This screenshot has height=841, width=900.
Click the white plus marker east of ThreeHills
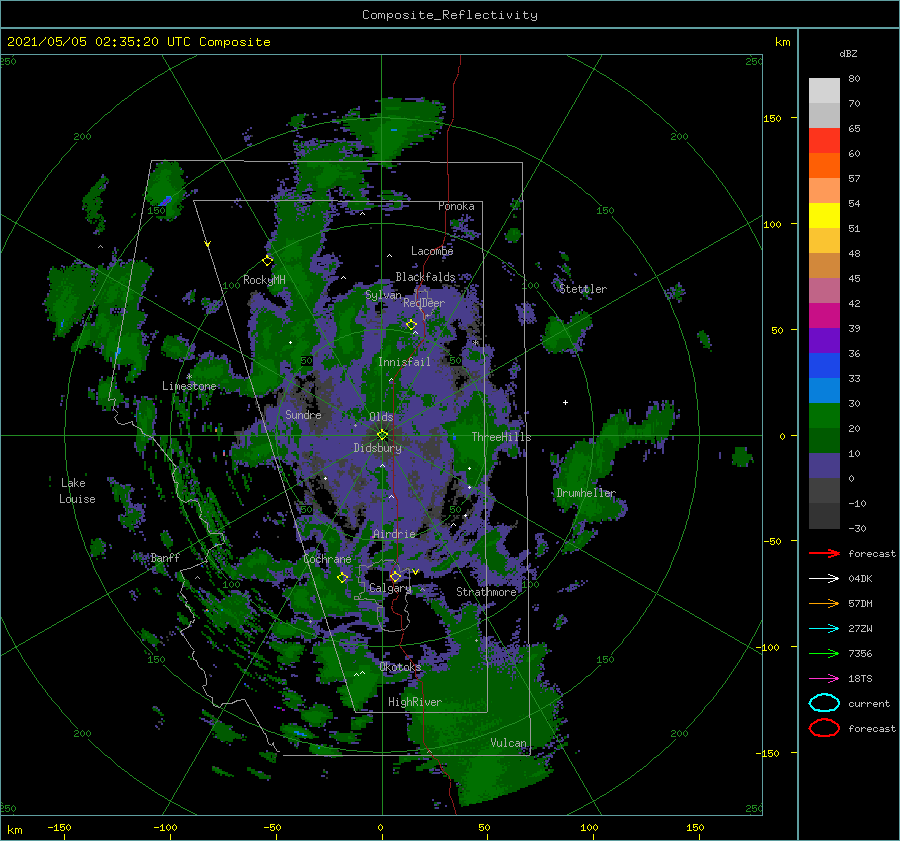tap(565, 402)
